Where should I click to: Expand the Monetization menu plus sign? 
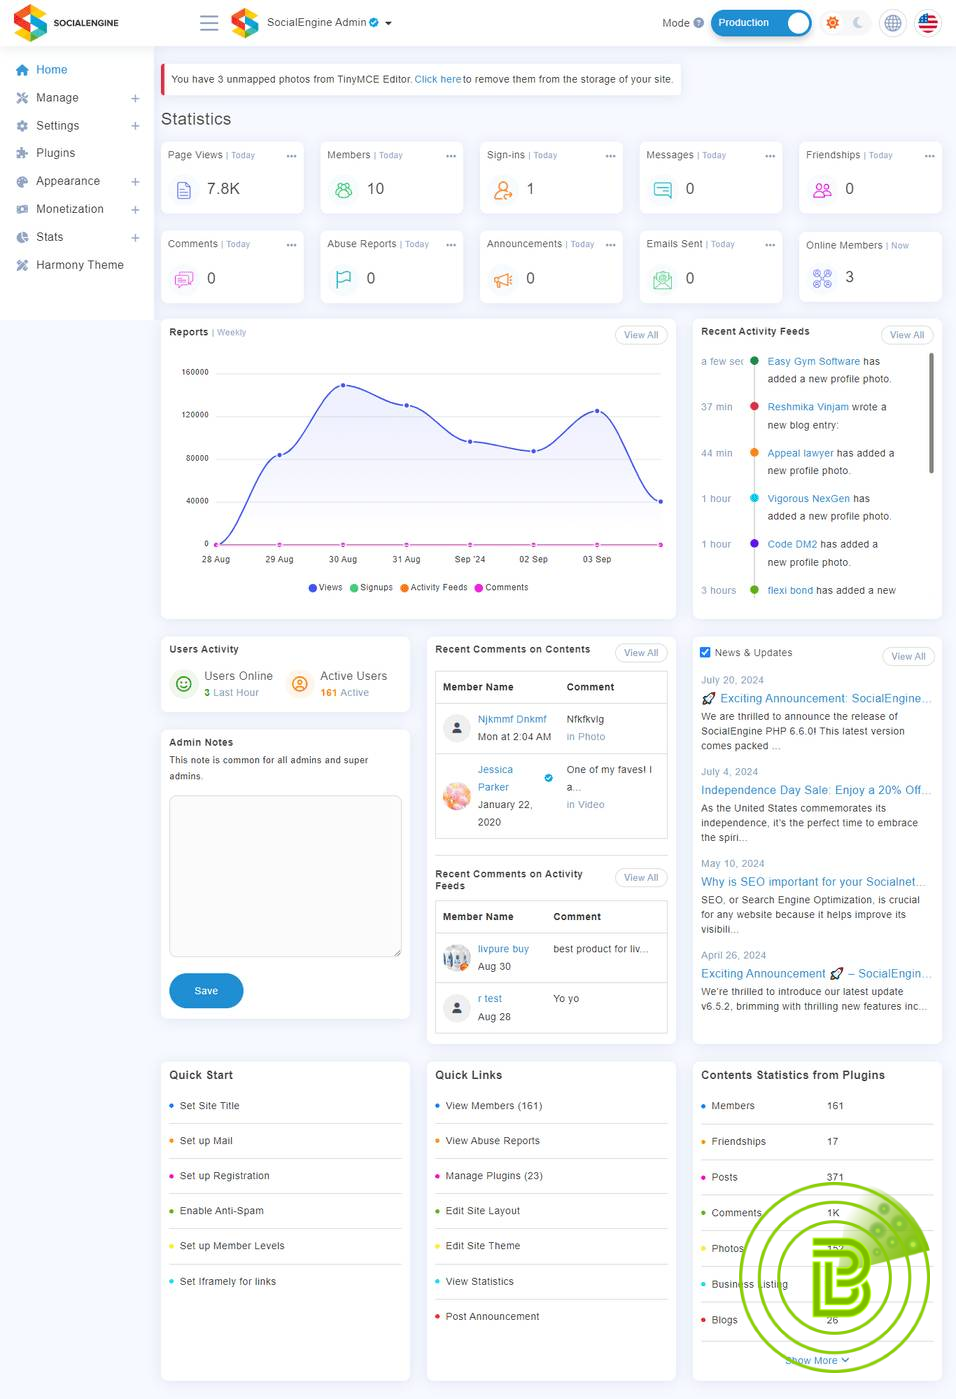135,210
